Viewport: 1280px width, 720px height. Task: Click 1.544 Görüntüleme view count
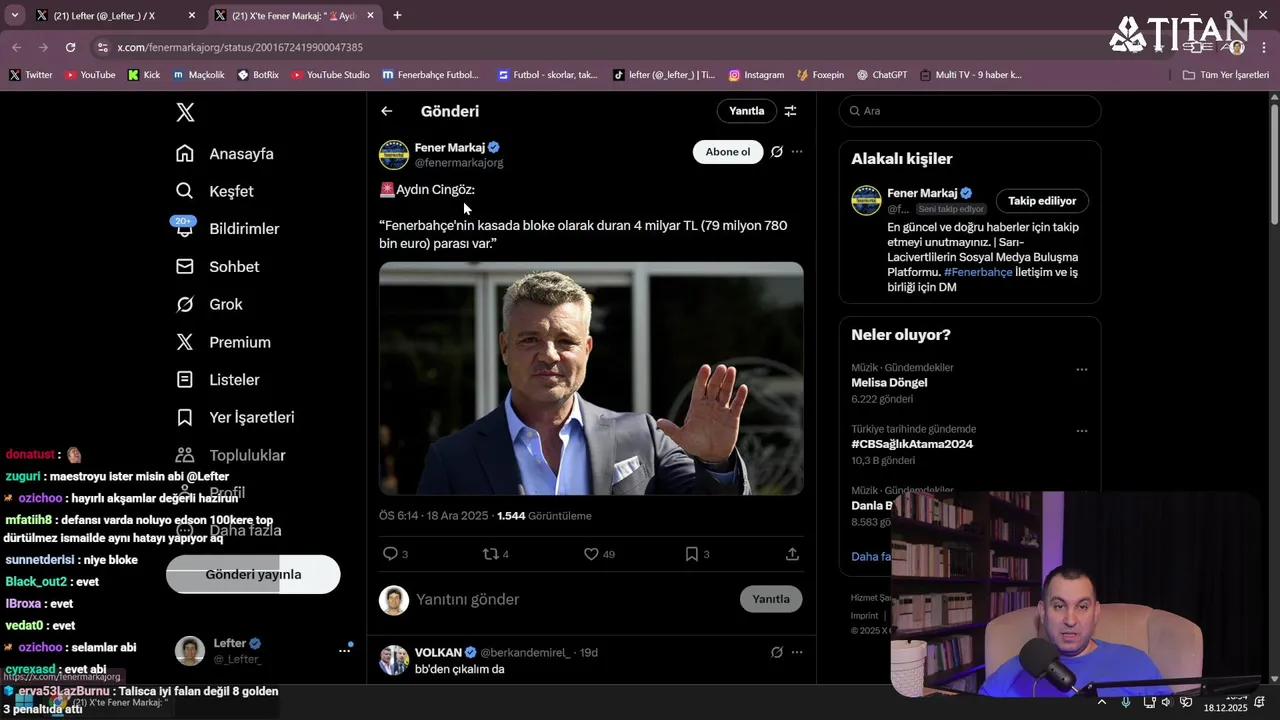[x=544, y=516]
